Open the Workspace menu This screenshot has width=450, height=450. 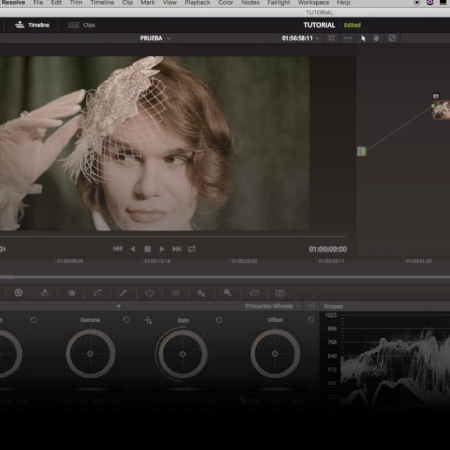pos(313,3)
